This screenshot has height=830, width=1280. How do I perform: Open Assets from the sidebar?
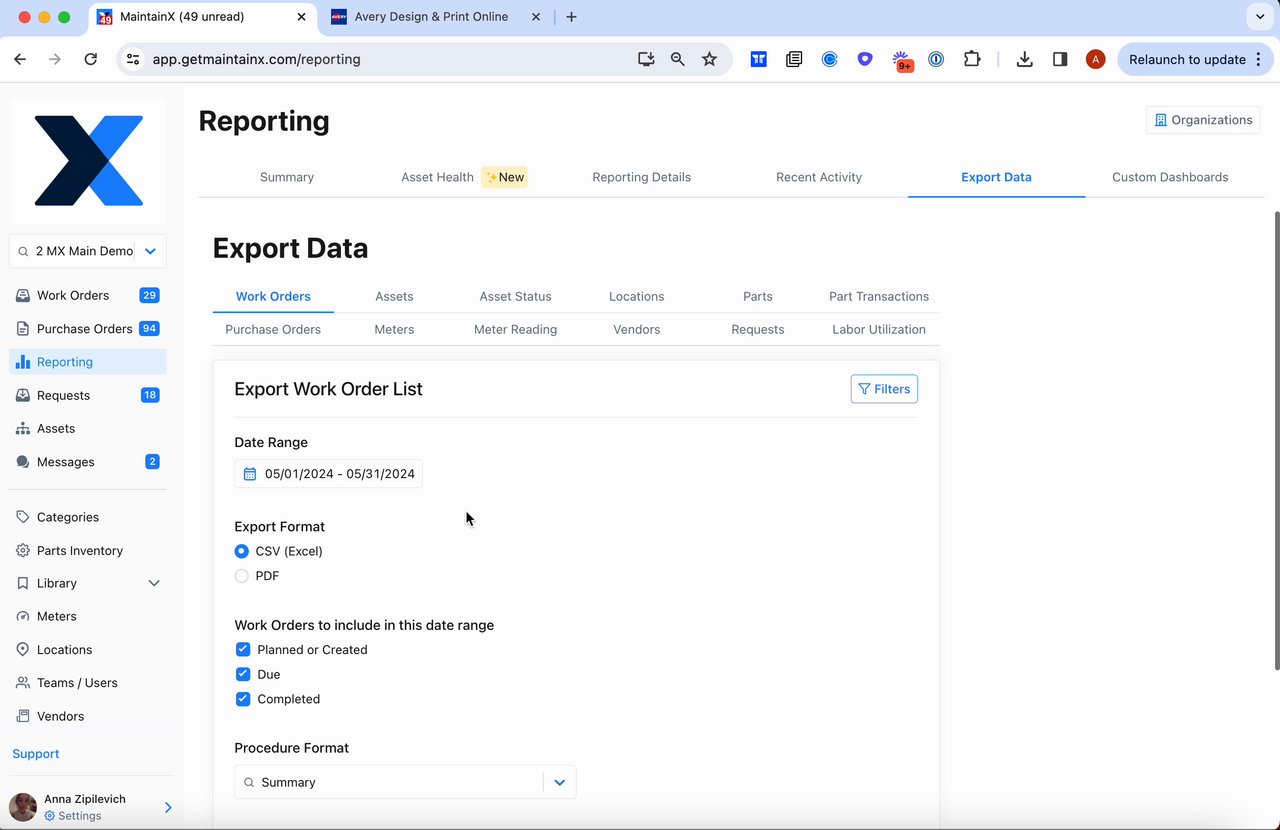[88, 428]
